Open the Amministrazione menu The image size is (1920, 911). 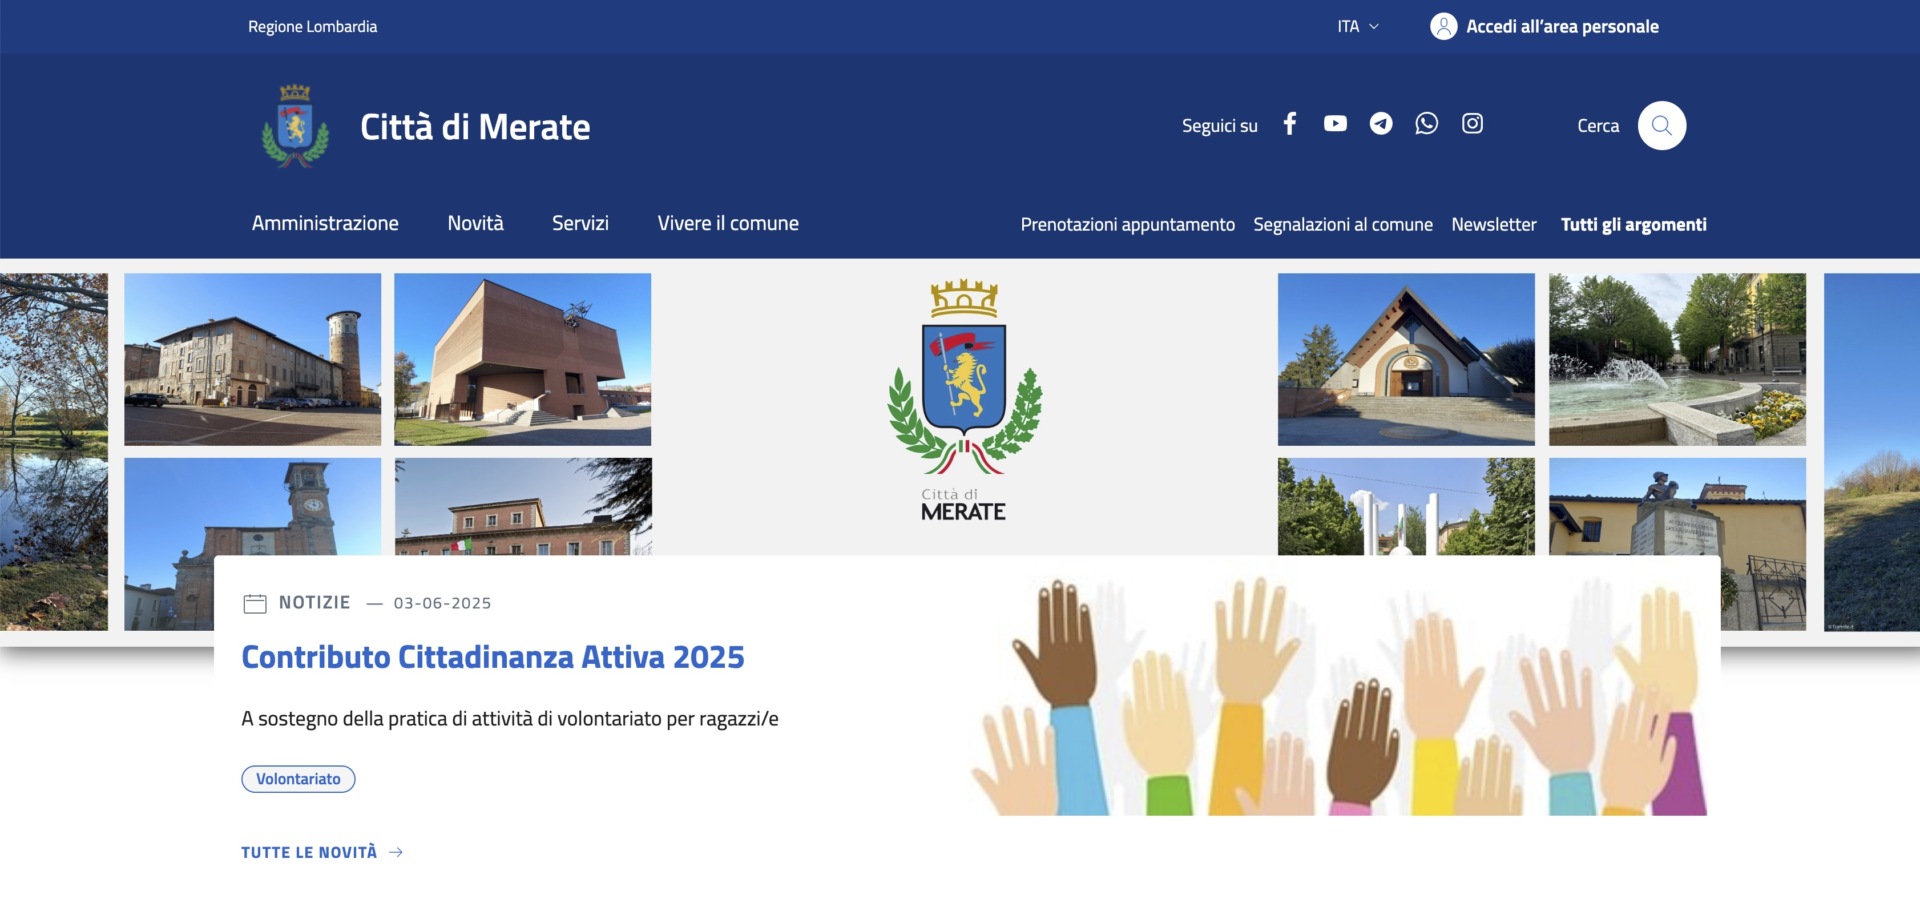point(325,224)
